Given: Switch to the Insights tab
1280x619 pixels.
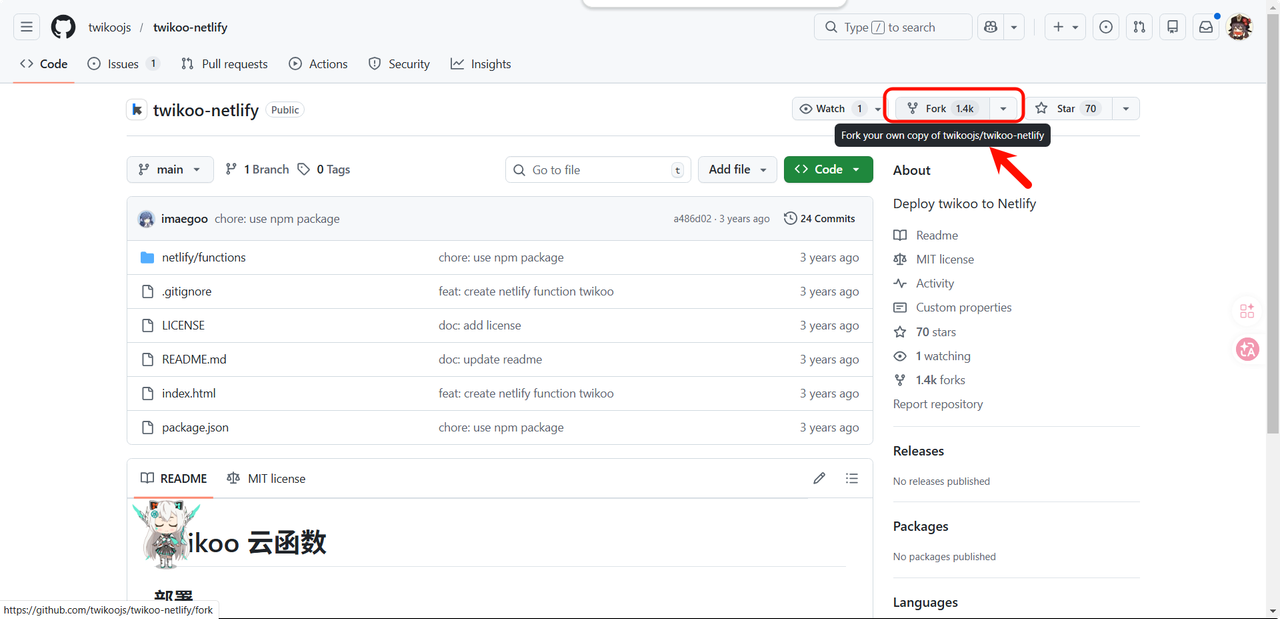Looking at the screenshot, I should [x=481, y=64].
